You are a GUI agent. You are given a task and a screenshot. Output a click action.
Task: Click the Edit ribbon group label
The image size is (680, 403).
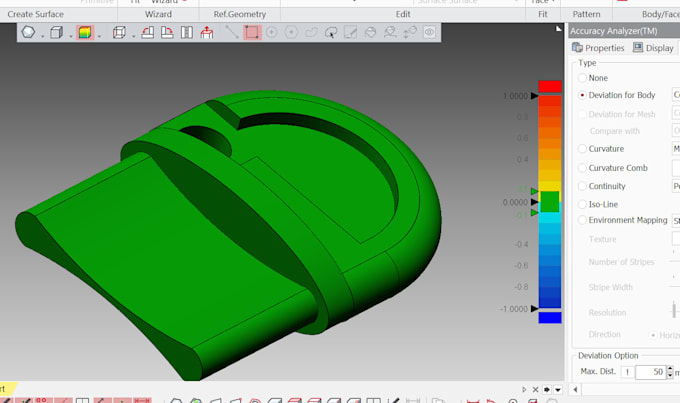click(x=402, y=14)
